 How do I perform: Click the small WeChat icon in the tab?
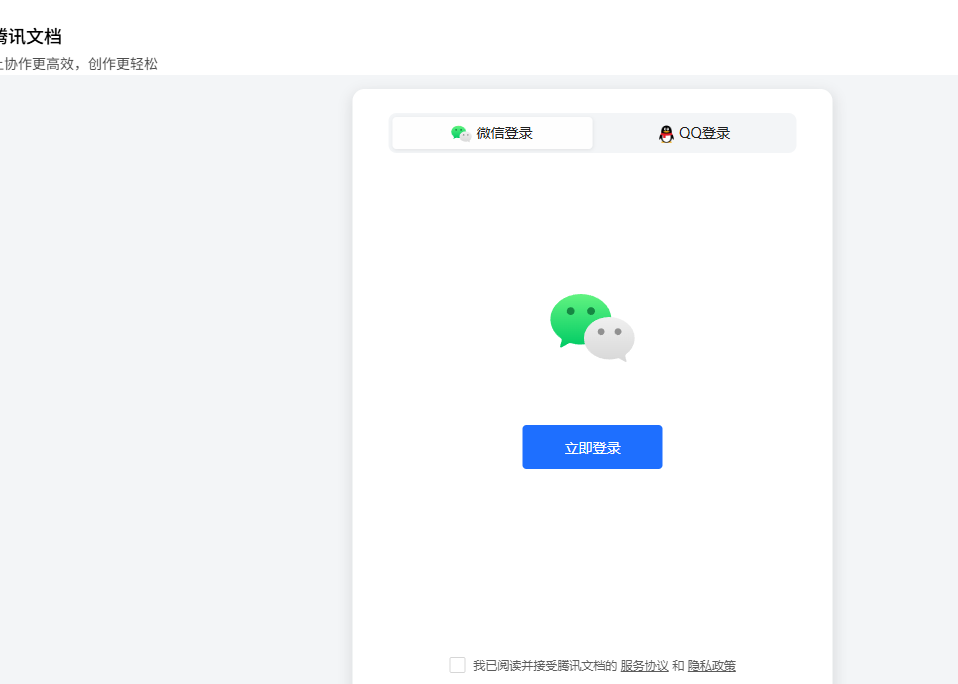(x=461, y=133)
